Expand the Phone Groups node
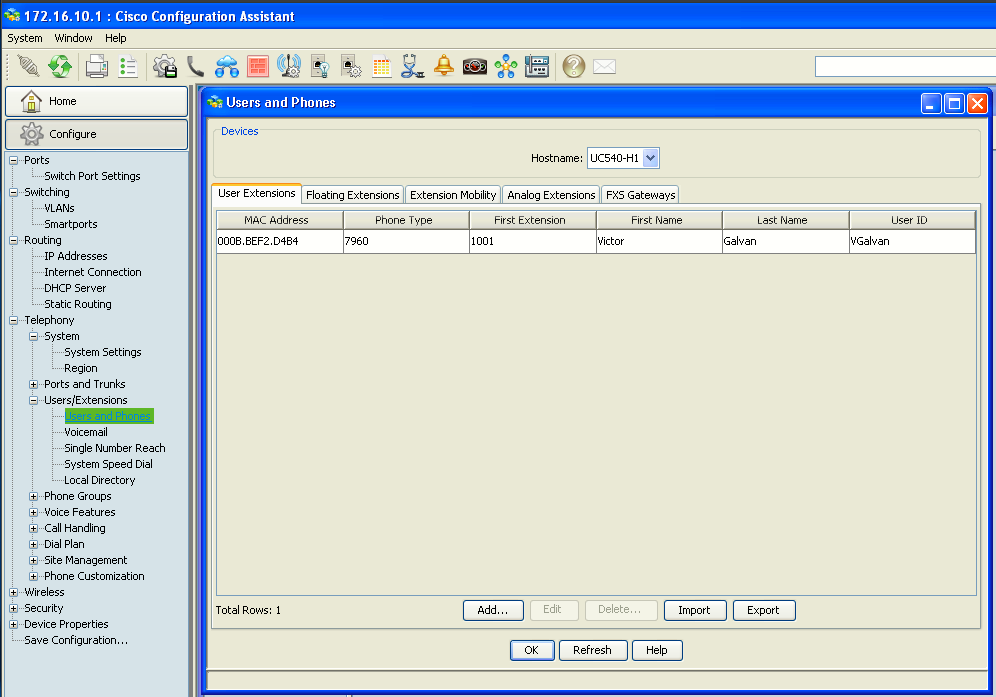The height and width of the screenshot is (697, 996). click(34, 496)
